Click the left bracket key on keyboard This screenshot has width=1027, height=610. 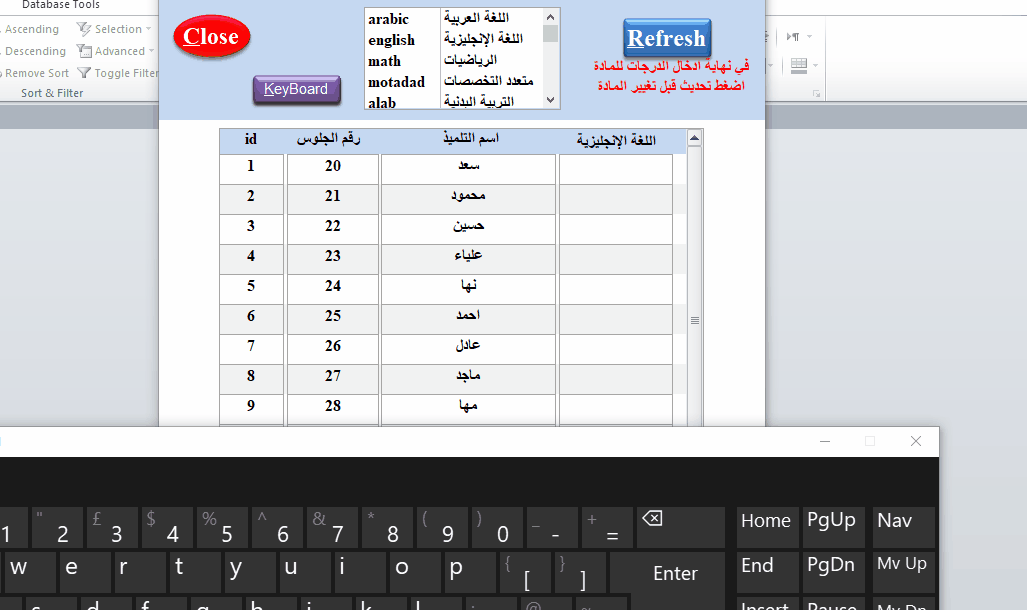pos(525,572)
